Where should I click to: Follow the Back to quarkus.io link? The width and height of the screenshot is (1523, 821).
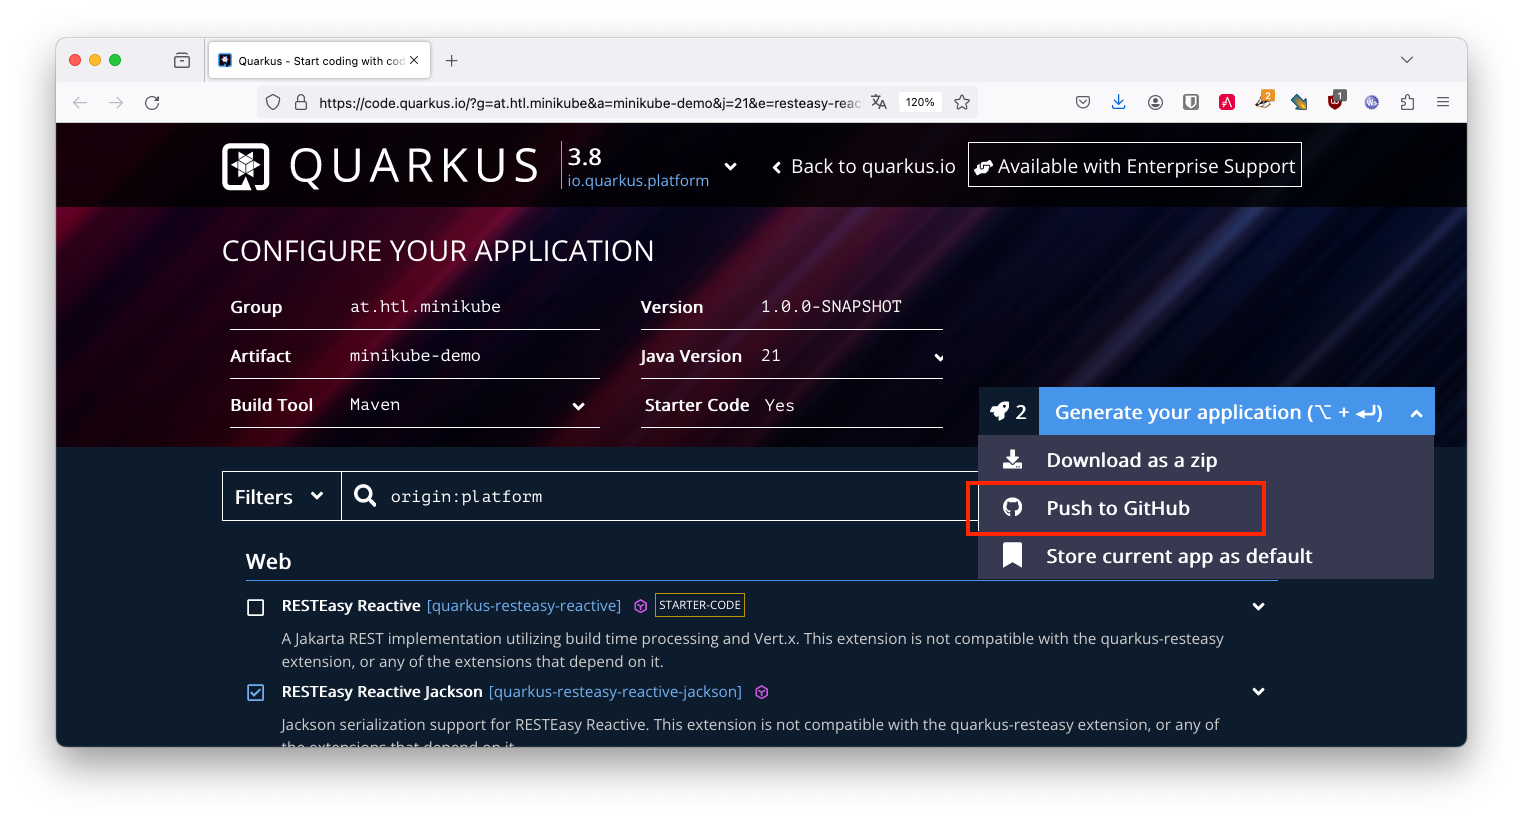click(x=864, y=166)
